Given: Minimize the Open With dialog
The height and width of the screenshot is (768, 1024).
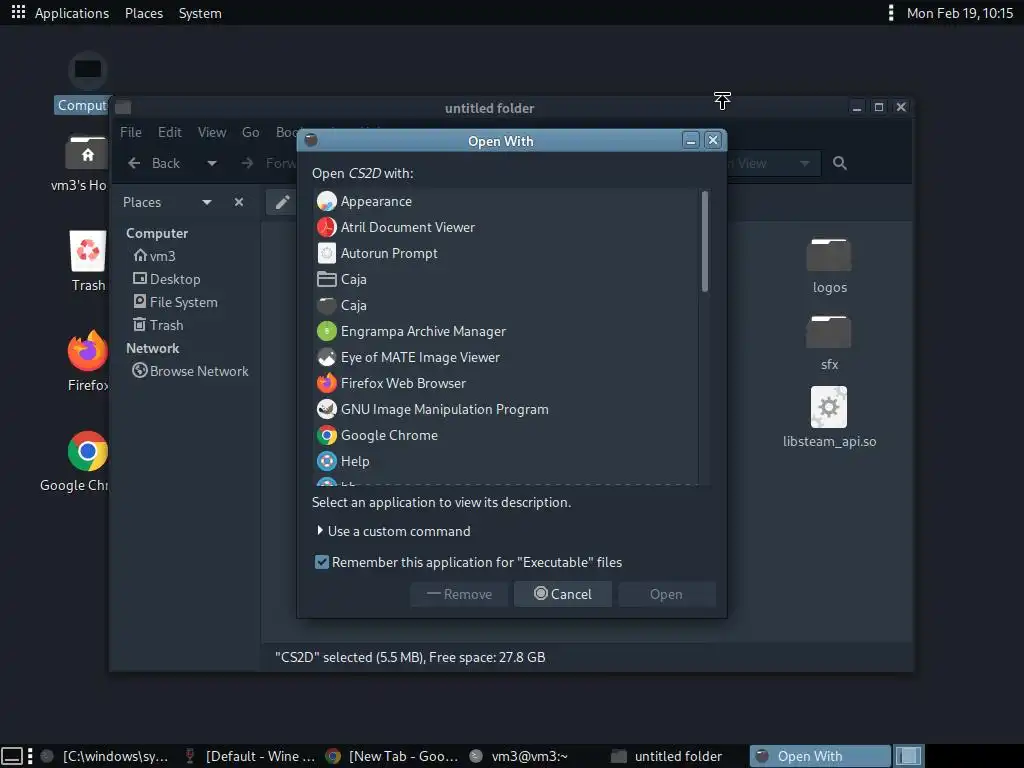Looking at the screenshot, I should (x=691, y=140).
